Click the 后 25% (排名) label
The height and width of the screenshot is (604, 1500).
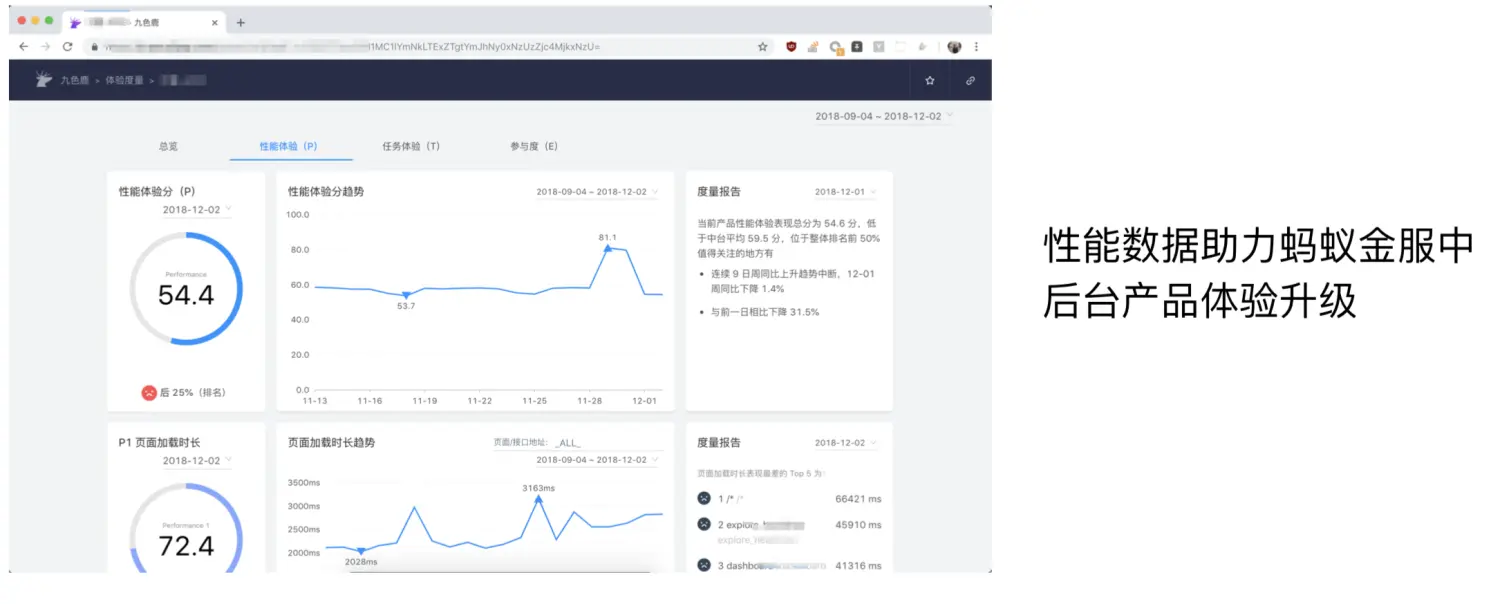click(x=193, y=393)
